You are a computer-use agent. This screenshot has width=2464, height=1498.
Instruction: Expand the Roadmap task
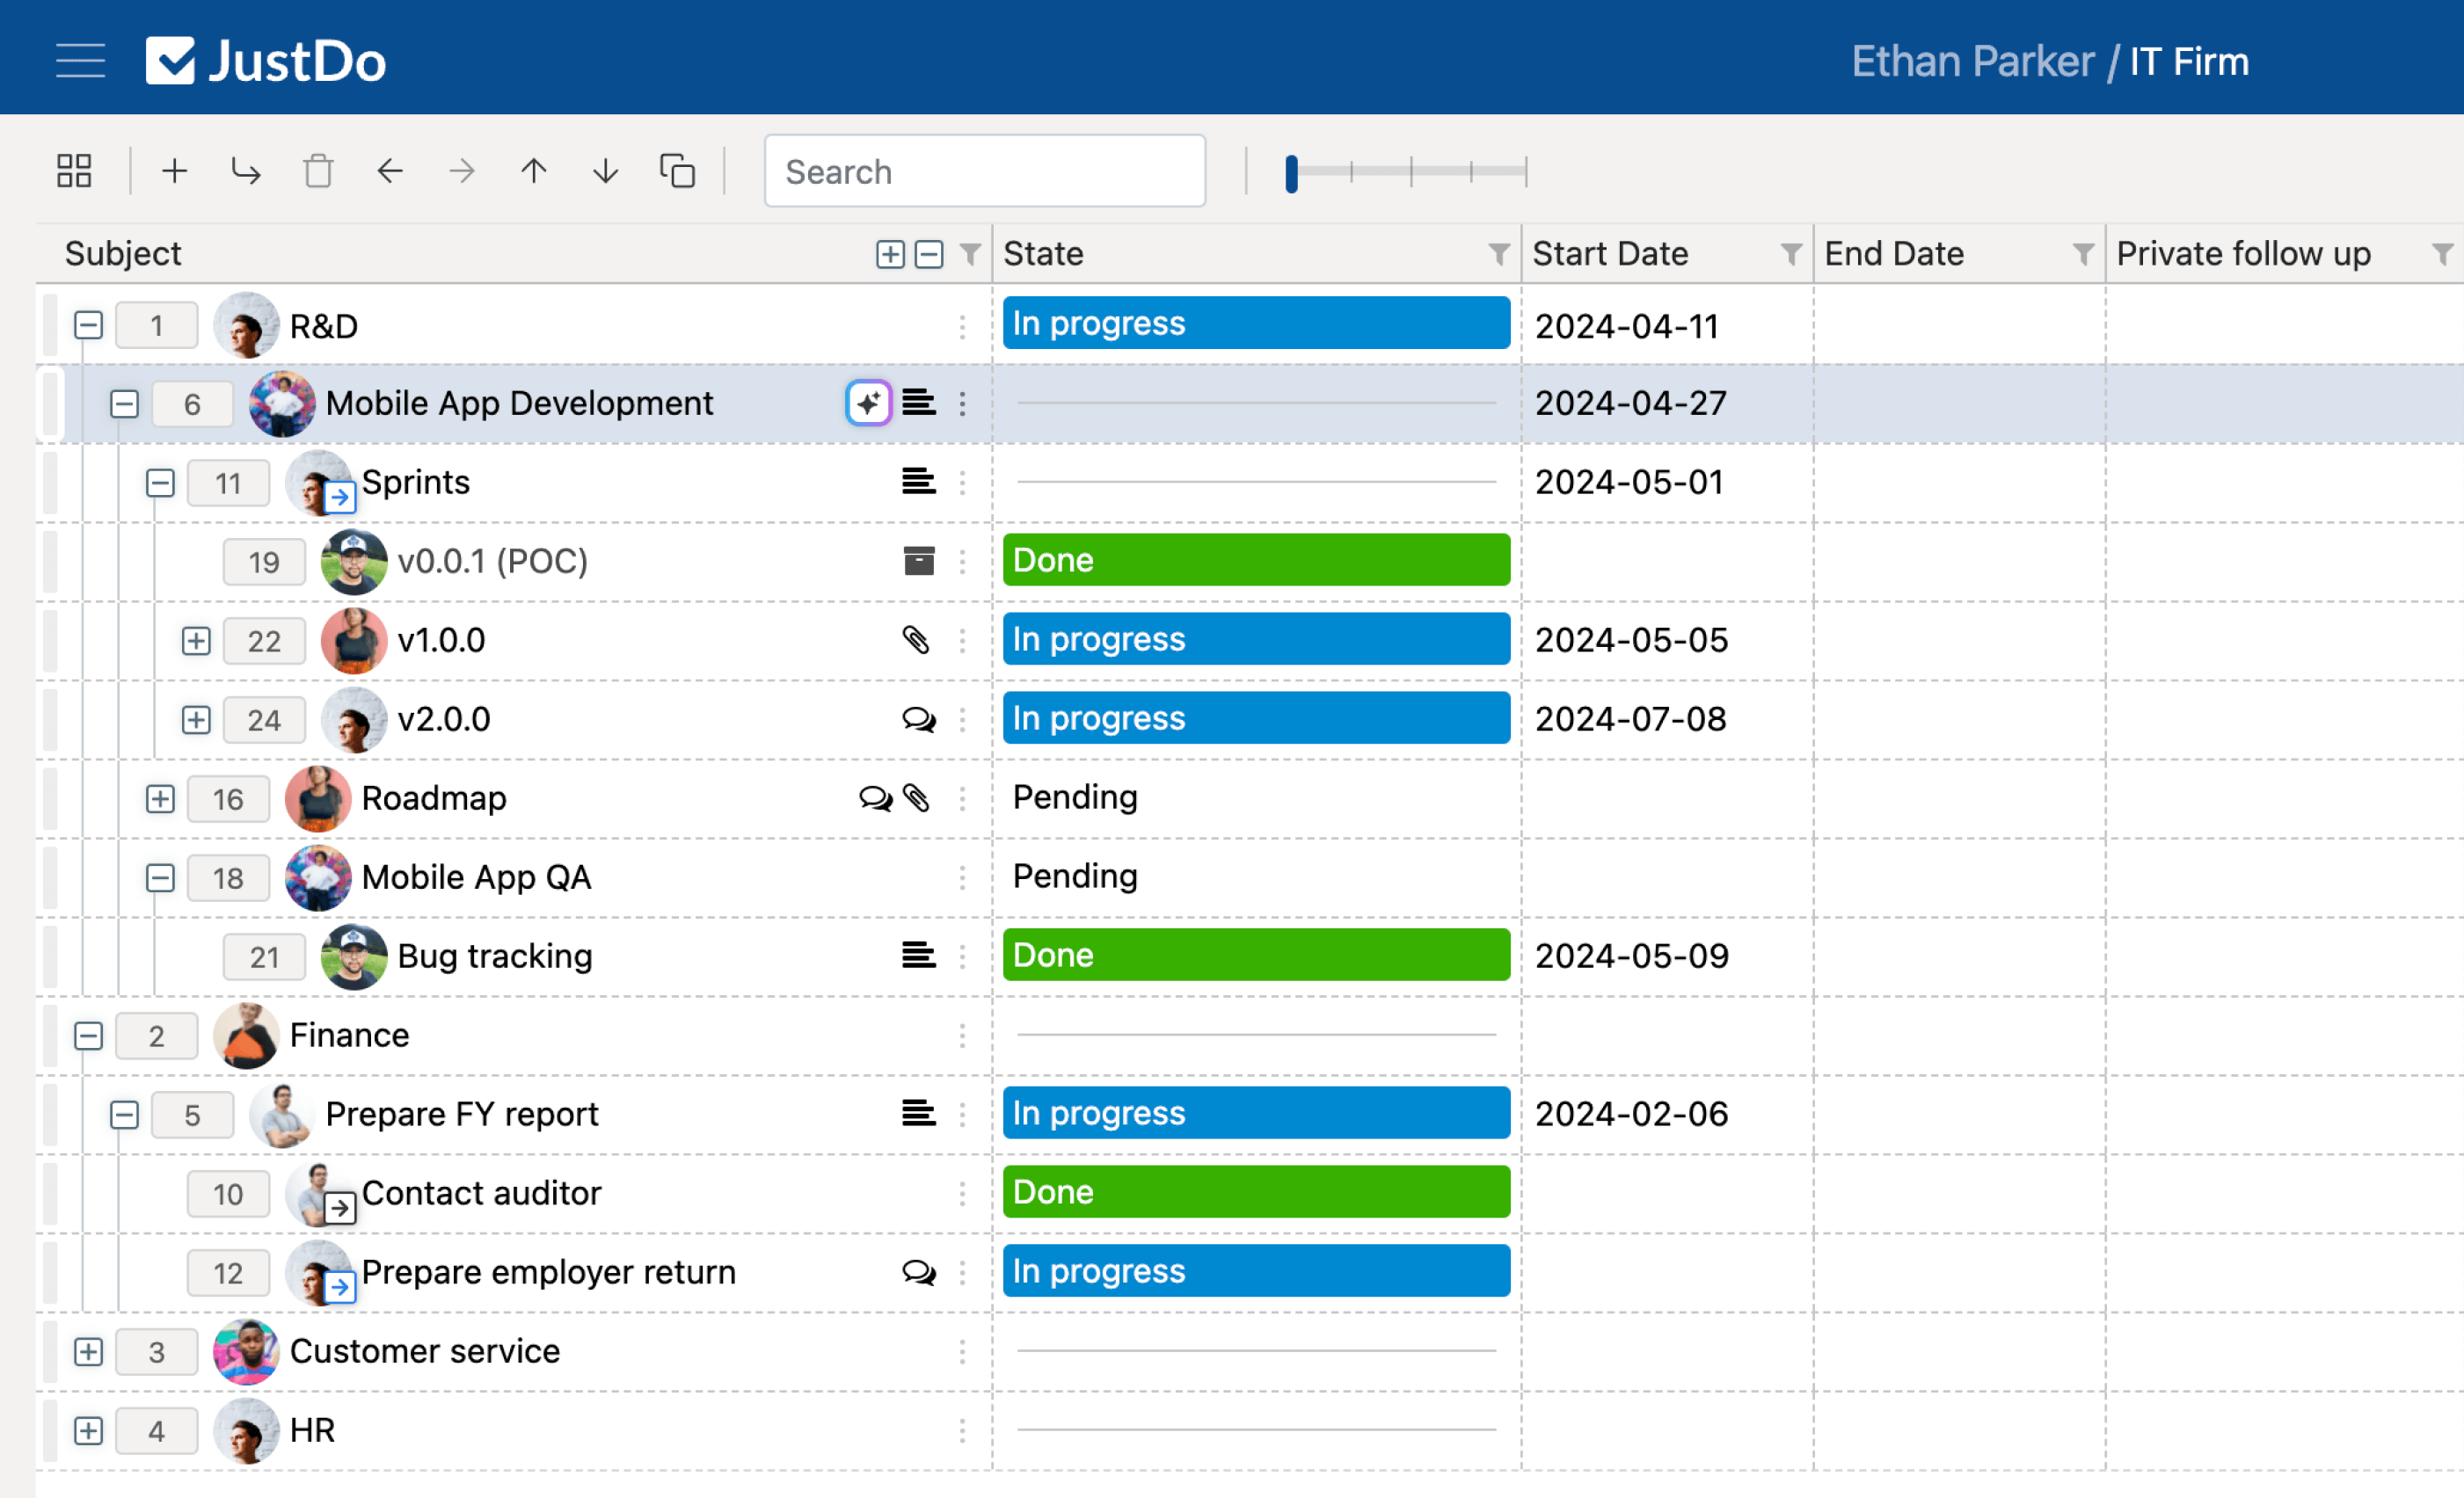point(160,799)
